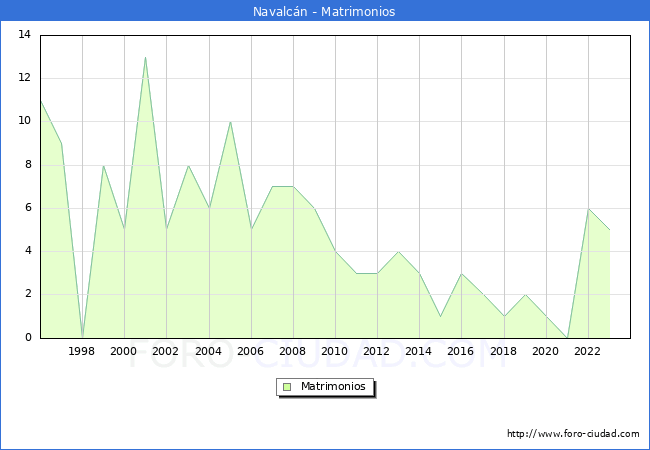
Task: Click the 2014 label on x-axis
Action: tap(418, 352)
